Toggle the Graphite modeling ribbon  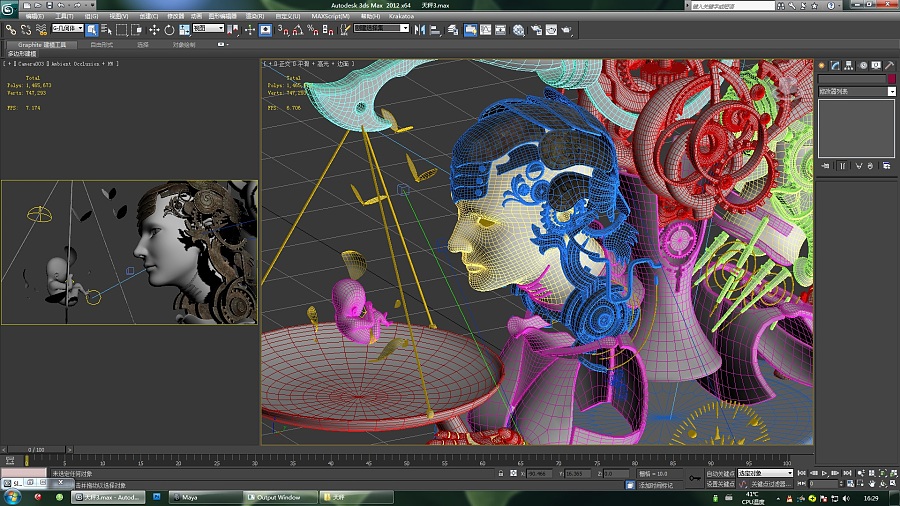point(470,29)
